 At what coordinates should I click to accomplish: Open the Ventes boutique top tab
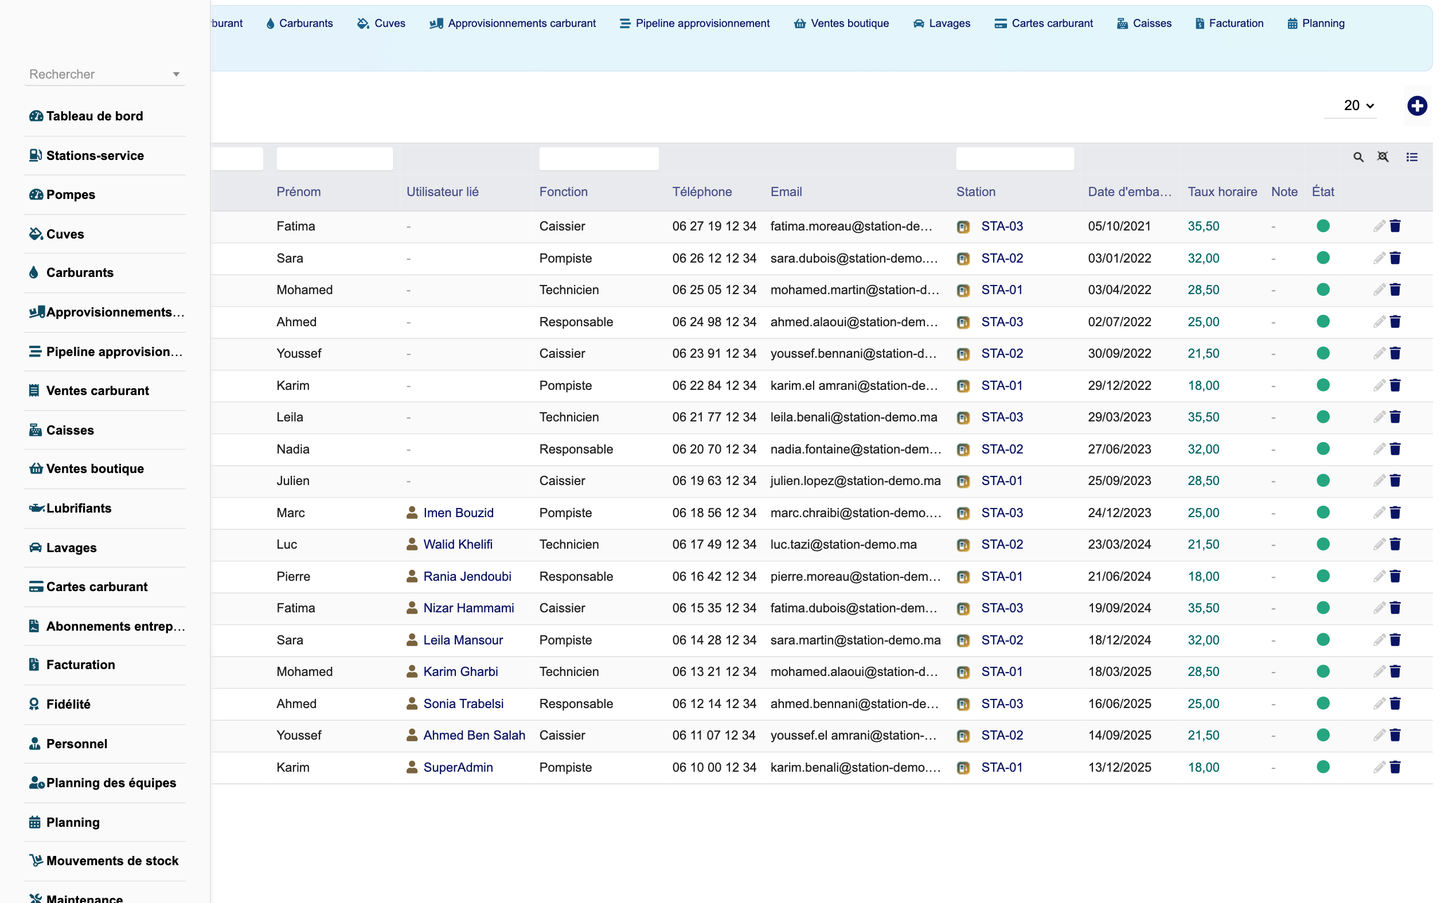click(x=841, y=23)
